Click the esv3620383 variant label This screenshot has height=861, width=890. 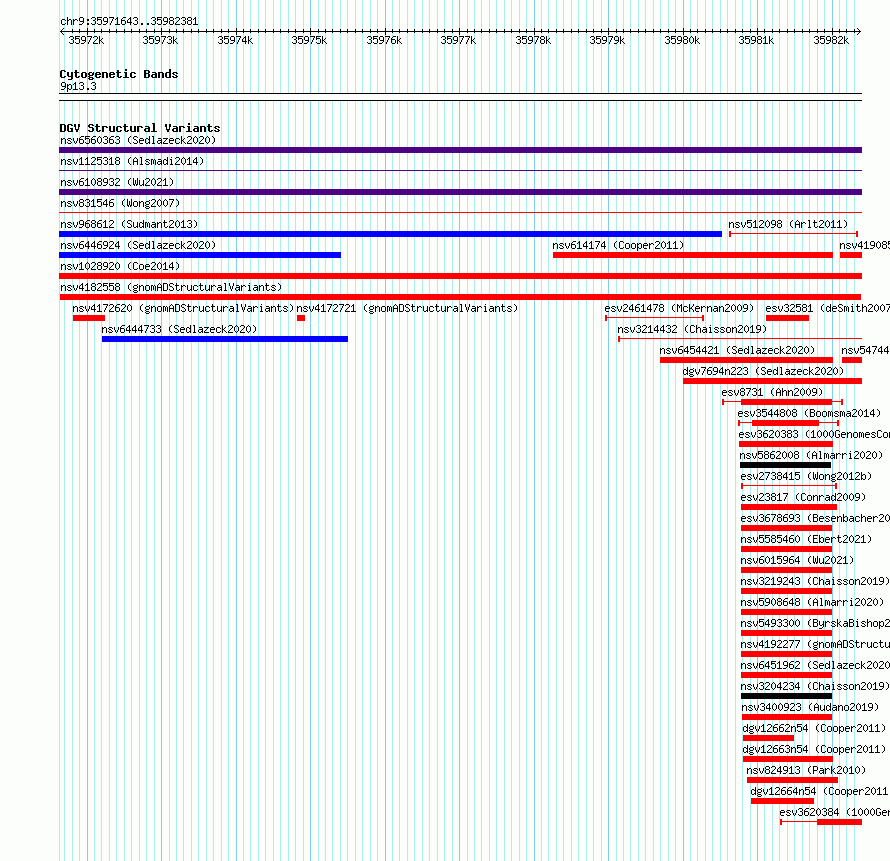tap(814, 434)
